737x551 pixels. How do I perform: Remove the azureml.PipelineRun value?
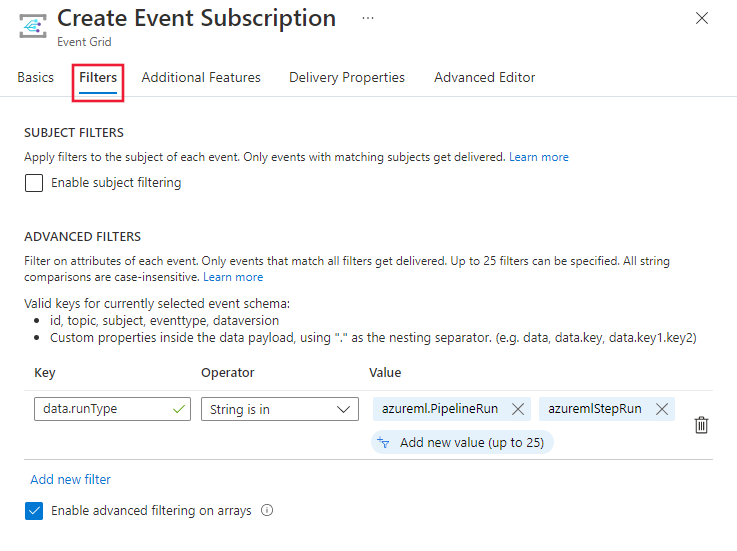(x=518, y=409)
